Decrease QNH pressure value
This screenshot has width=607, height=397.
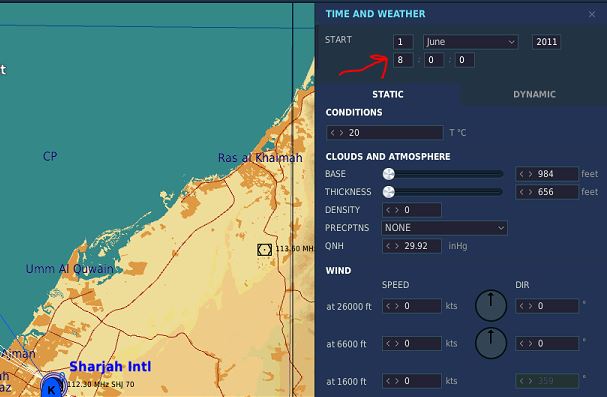(x=388, y=246)
